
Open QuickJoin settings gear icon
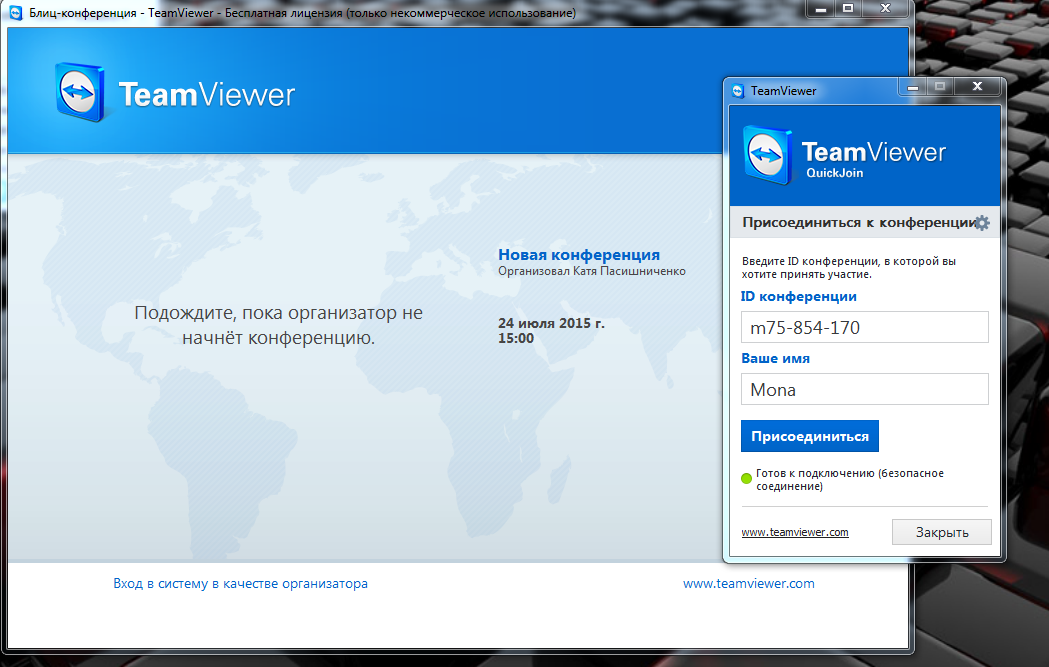[x=981, y=223]
